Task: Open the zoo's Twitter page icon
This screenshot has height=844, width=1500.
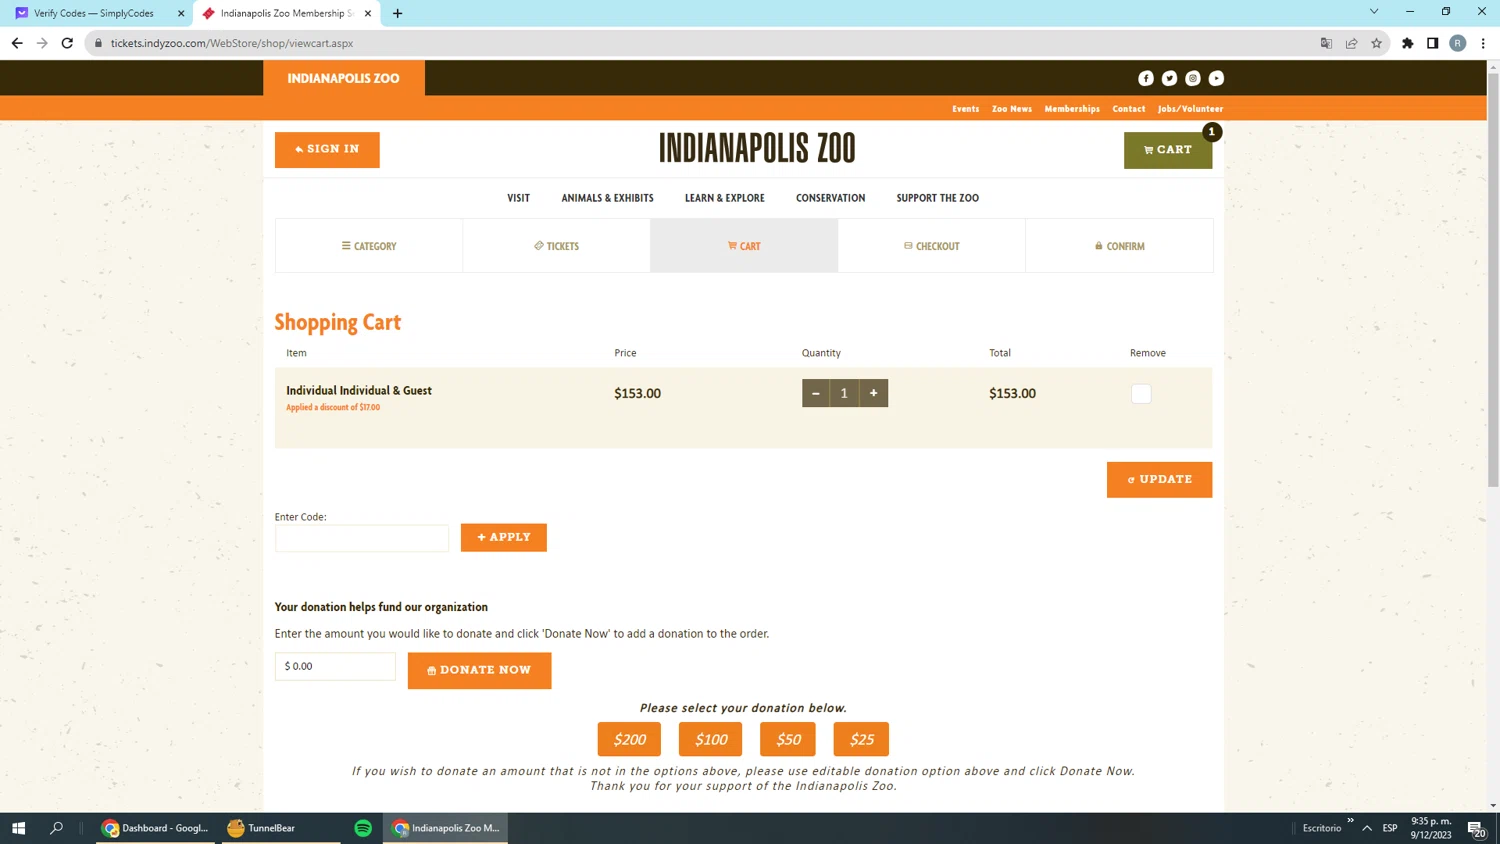Action: [1169, 78]
